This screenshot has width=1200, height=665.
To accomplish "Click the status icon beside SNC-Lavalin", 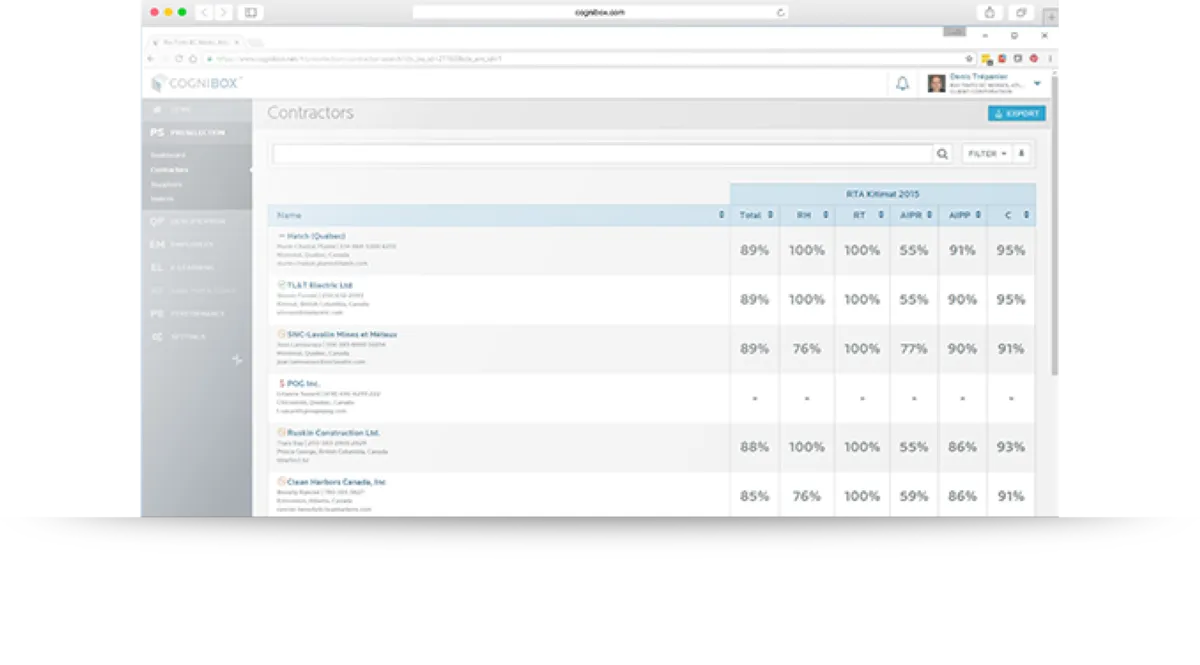I will pos(281,334).
